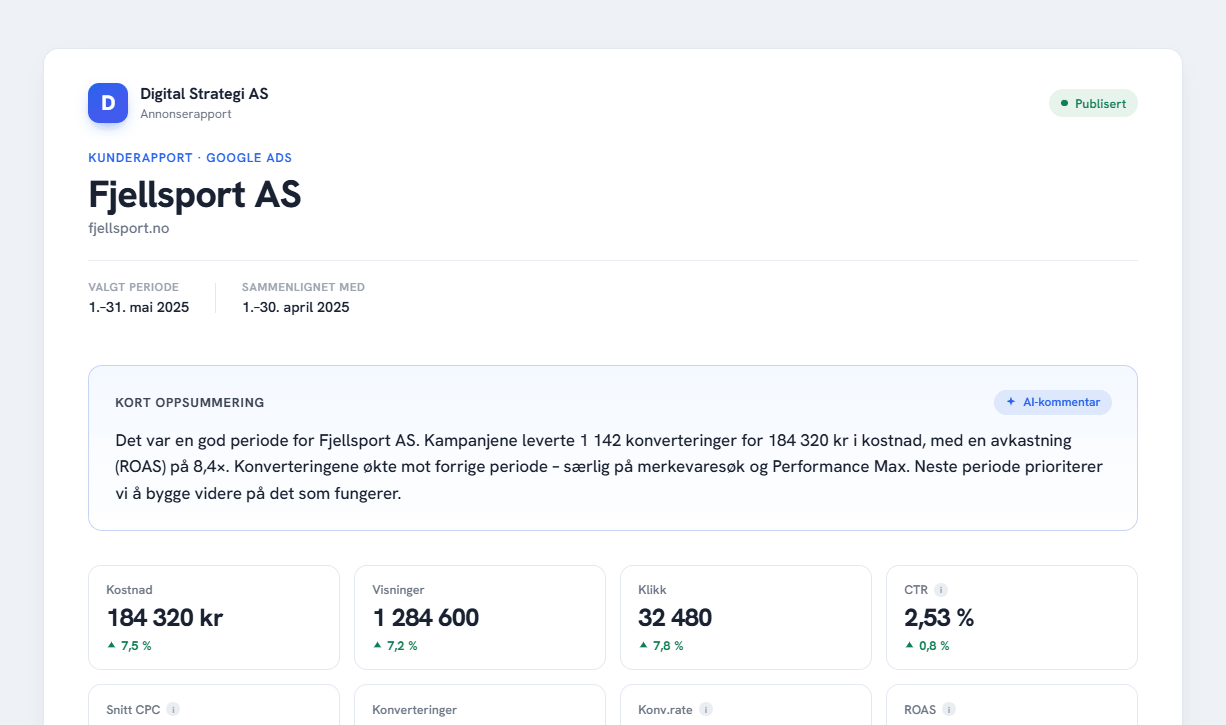Click the Publisert status badge
The height and width of the screenshot is (725, 1226).
click(x=1093, y=103)
